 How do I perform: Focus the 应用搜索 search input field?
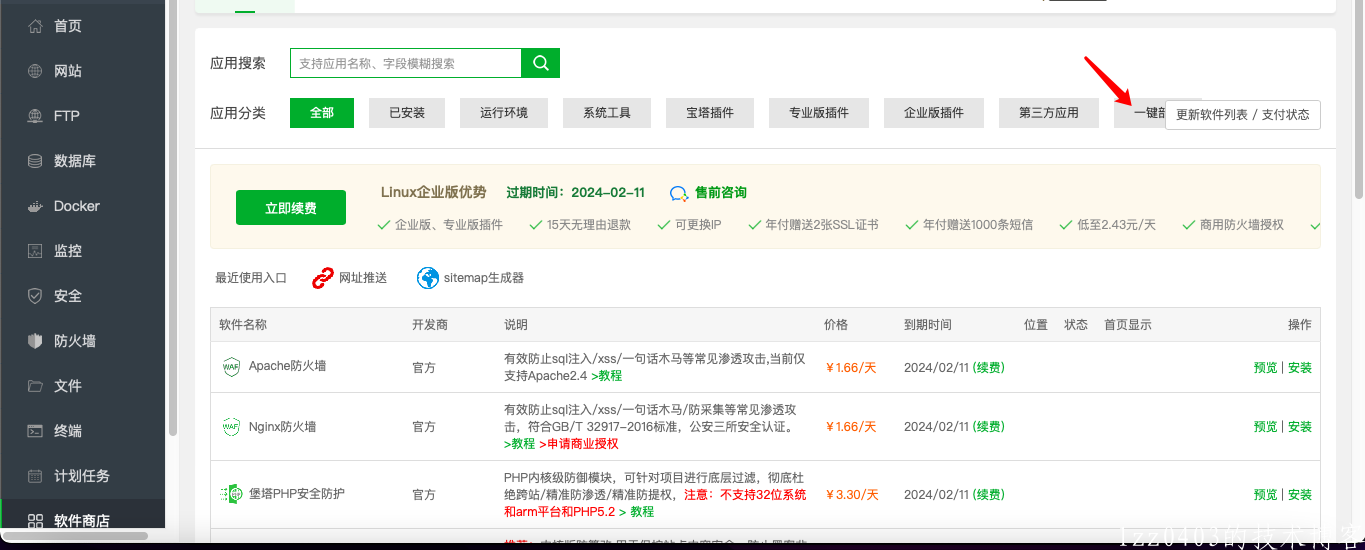click(406, 63)
